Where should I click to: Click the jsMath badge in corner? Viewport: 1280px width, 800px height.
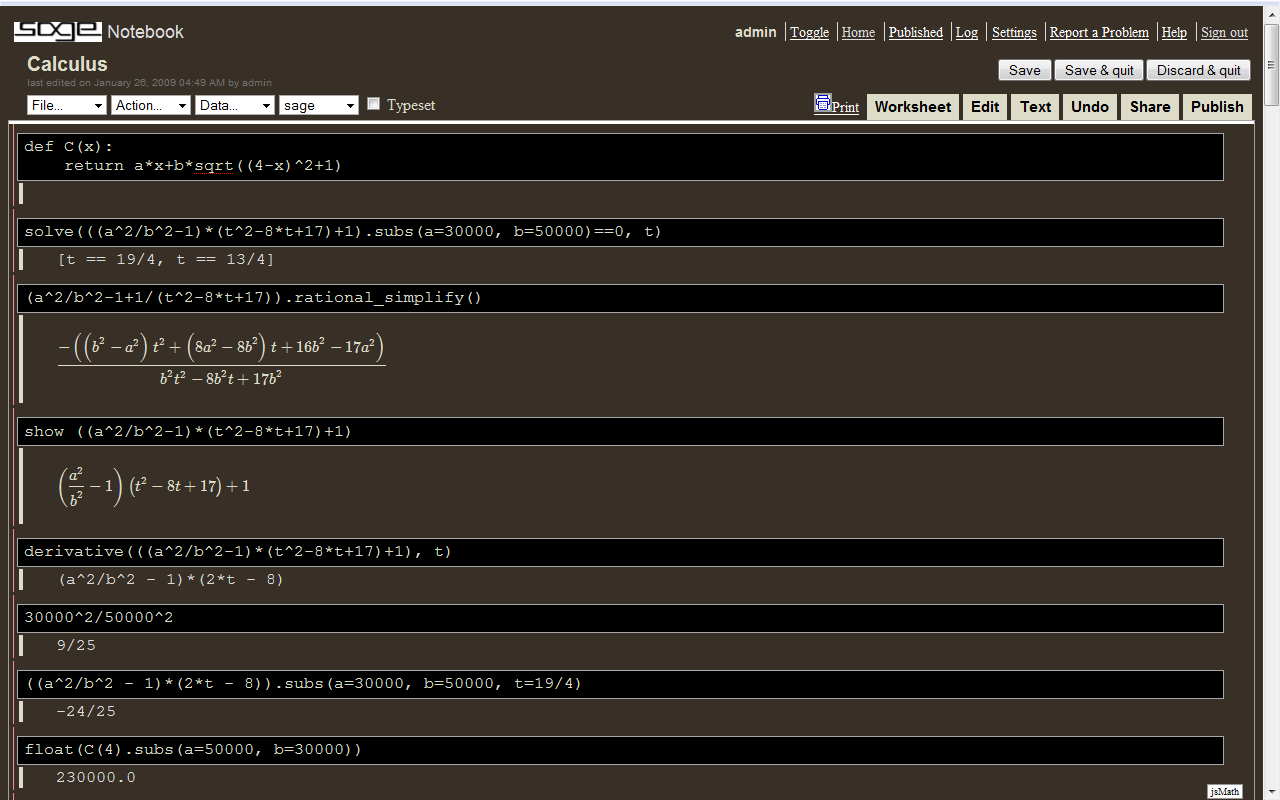[x=1224, y=791]
